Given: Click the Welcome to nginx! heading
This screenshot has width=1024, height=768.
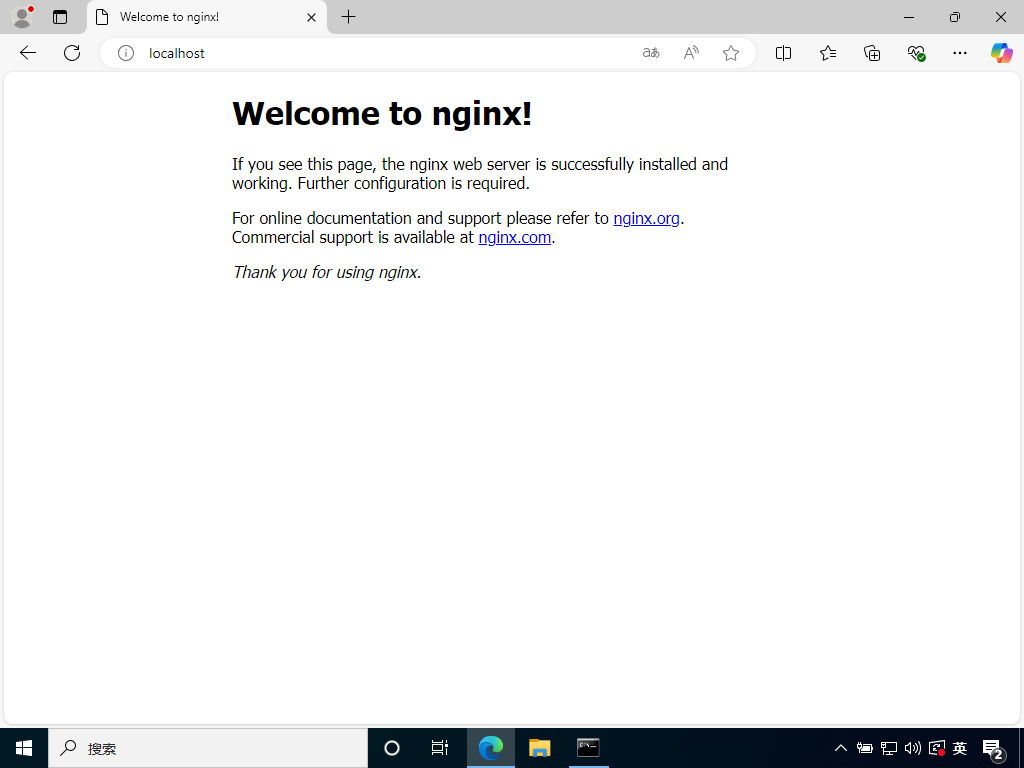Looking at the screenshot, I should click(x=382, y=114).
